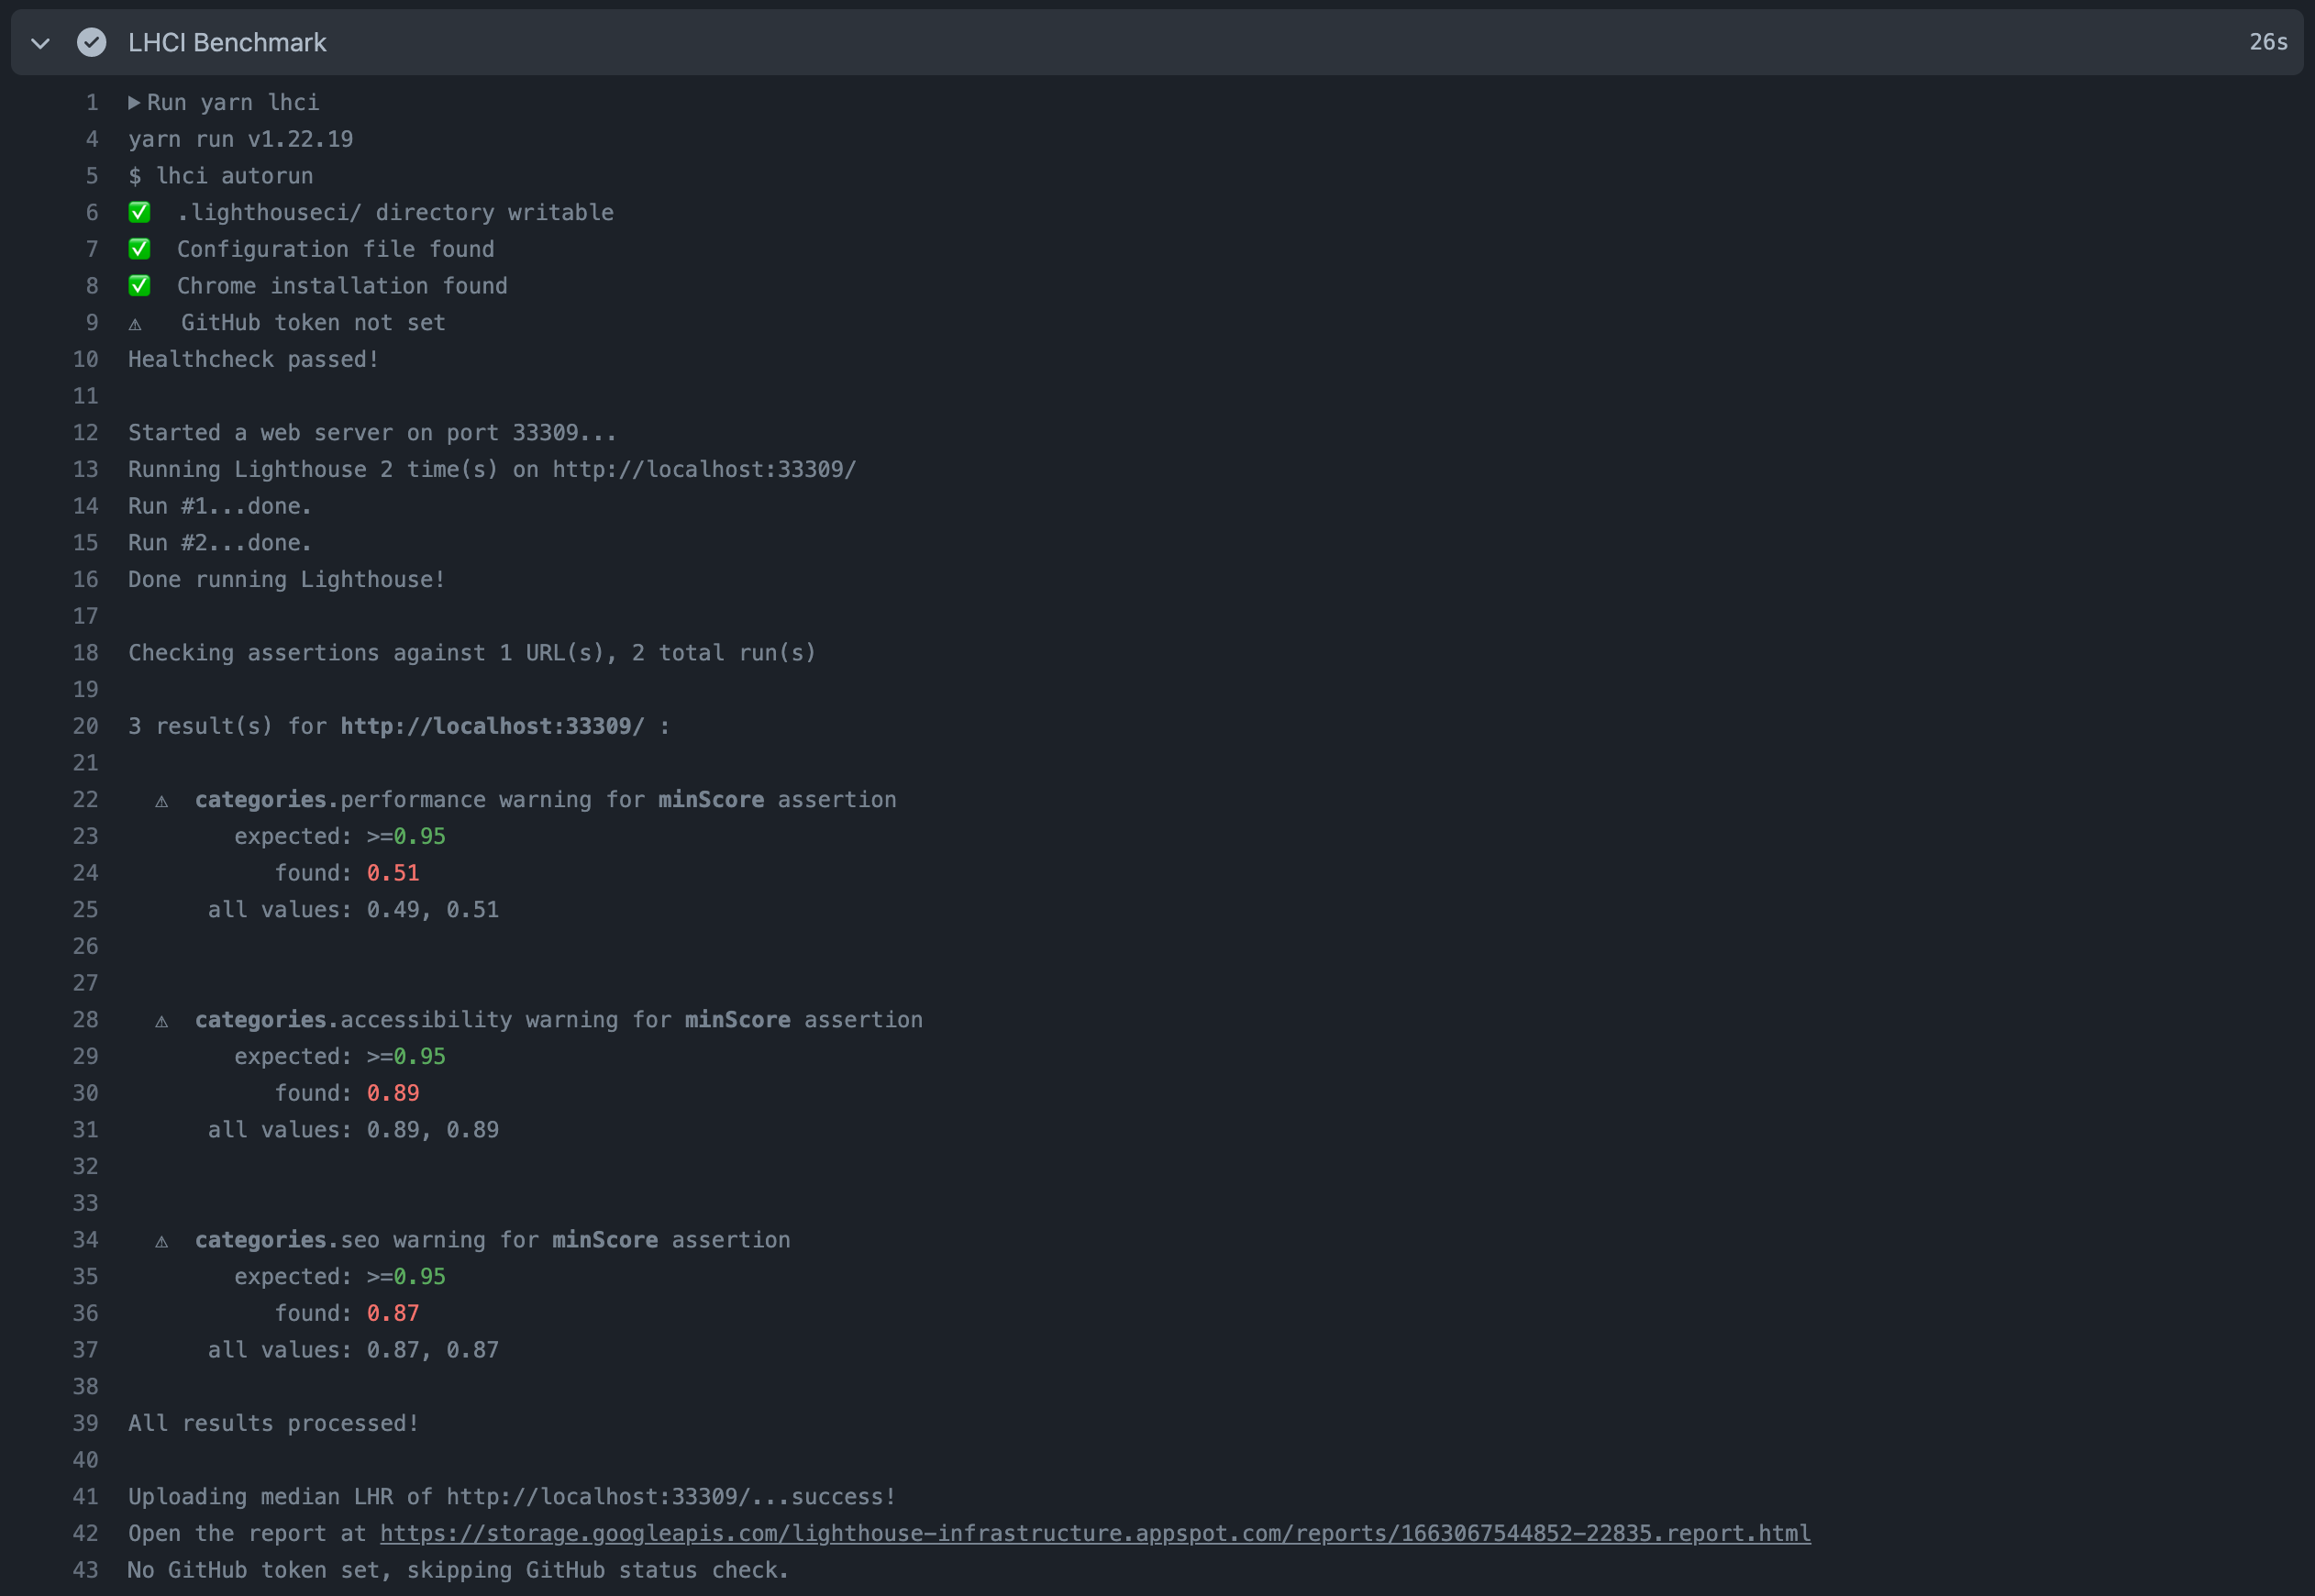Click warning icon next to categories.accessibility
The width and height of the screenshot is (2315, 1596).
pyautogui.click(x=161, y=1021)
